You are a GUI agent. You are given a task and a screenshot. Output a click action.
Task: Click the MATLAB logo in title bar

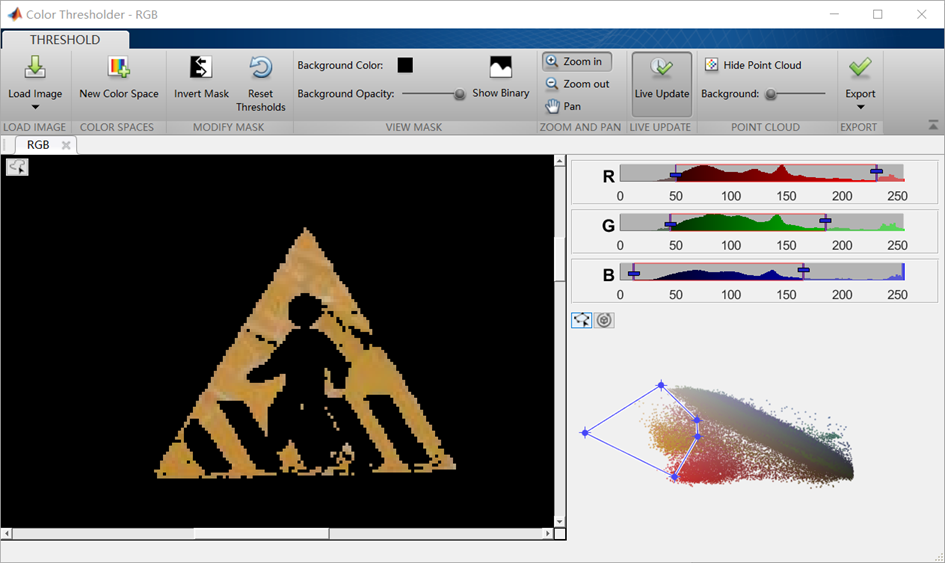tap(14, 14)
